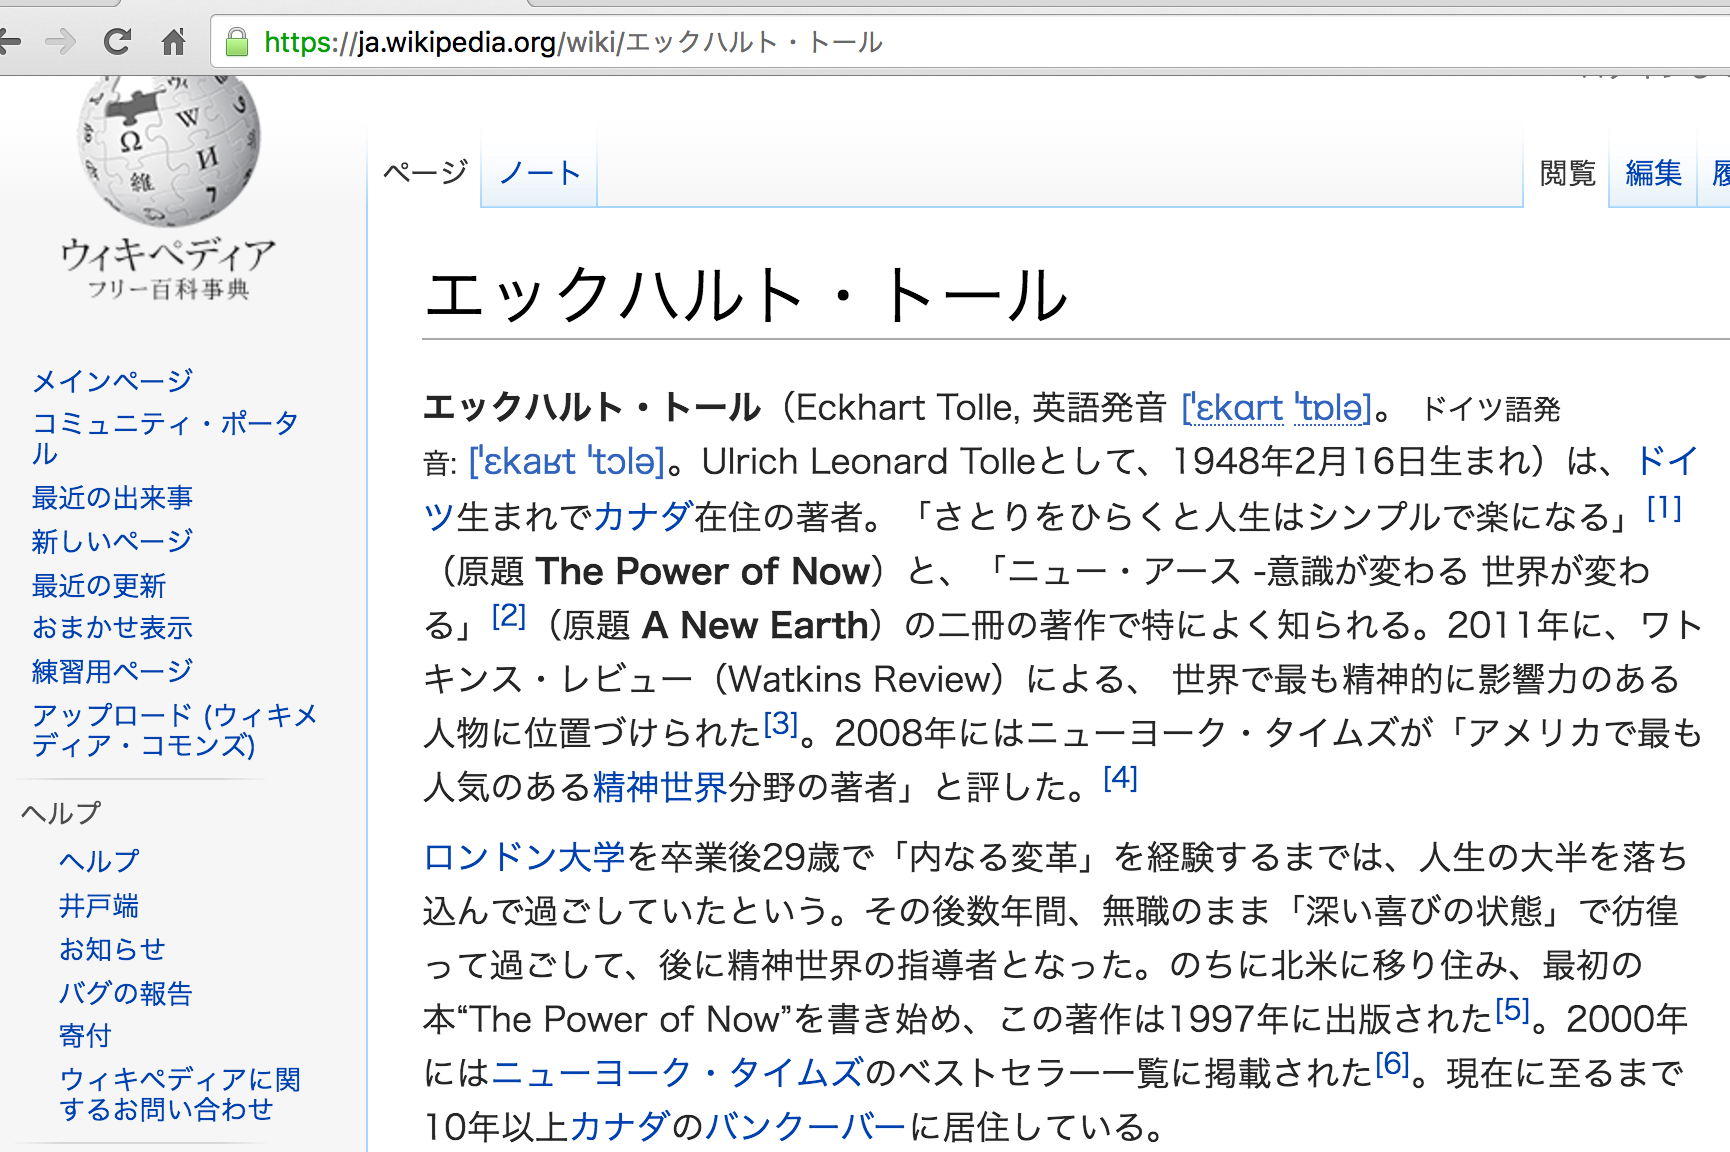1730x1152 pixels.
Task: Open 練習用ページ sandbox link
Action: pos(112,671)
